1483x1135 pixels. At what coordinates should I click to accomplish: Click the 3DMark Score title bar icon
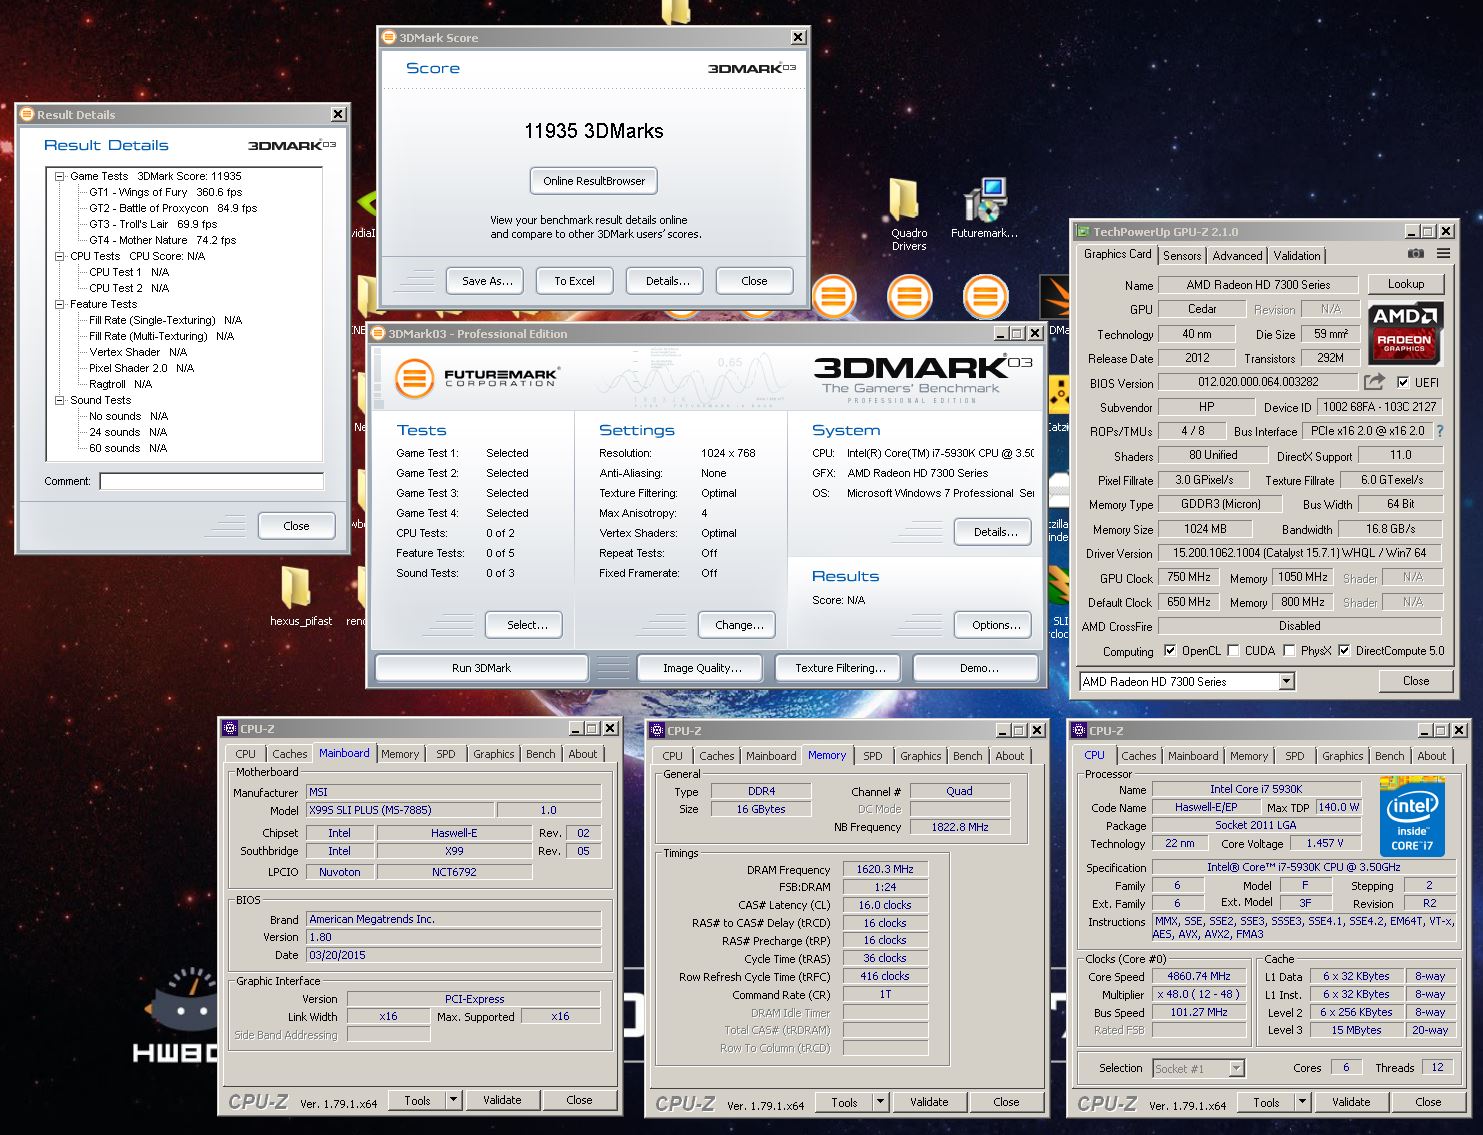click(x=390, y=37)
